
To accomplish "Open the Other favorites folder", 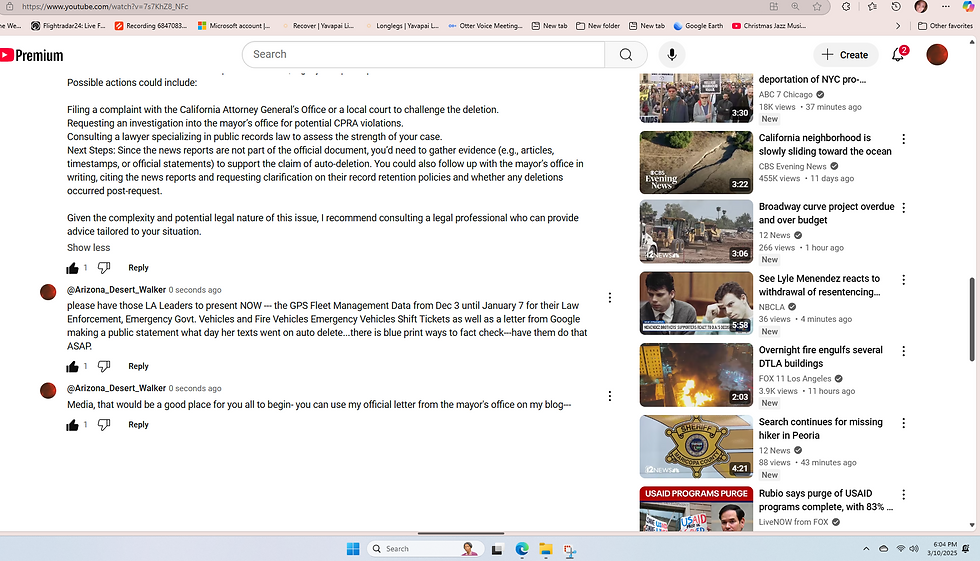I will [x=945, y=26].
